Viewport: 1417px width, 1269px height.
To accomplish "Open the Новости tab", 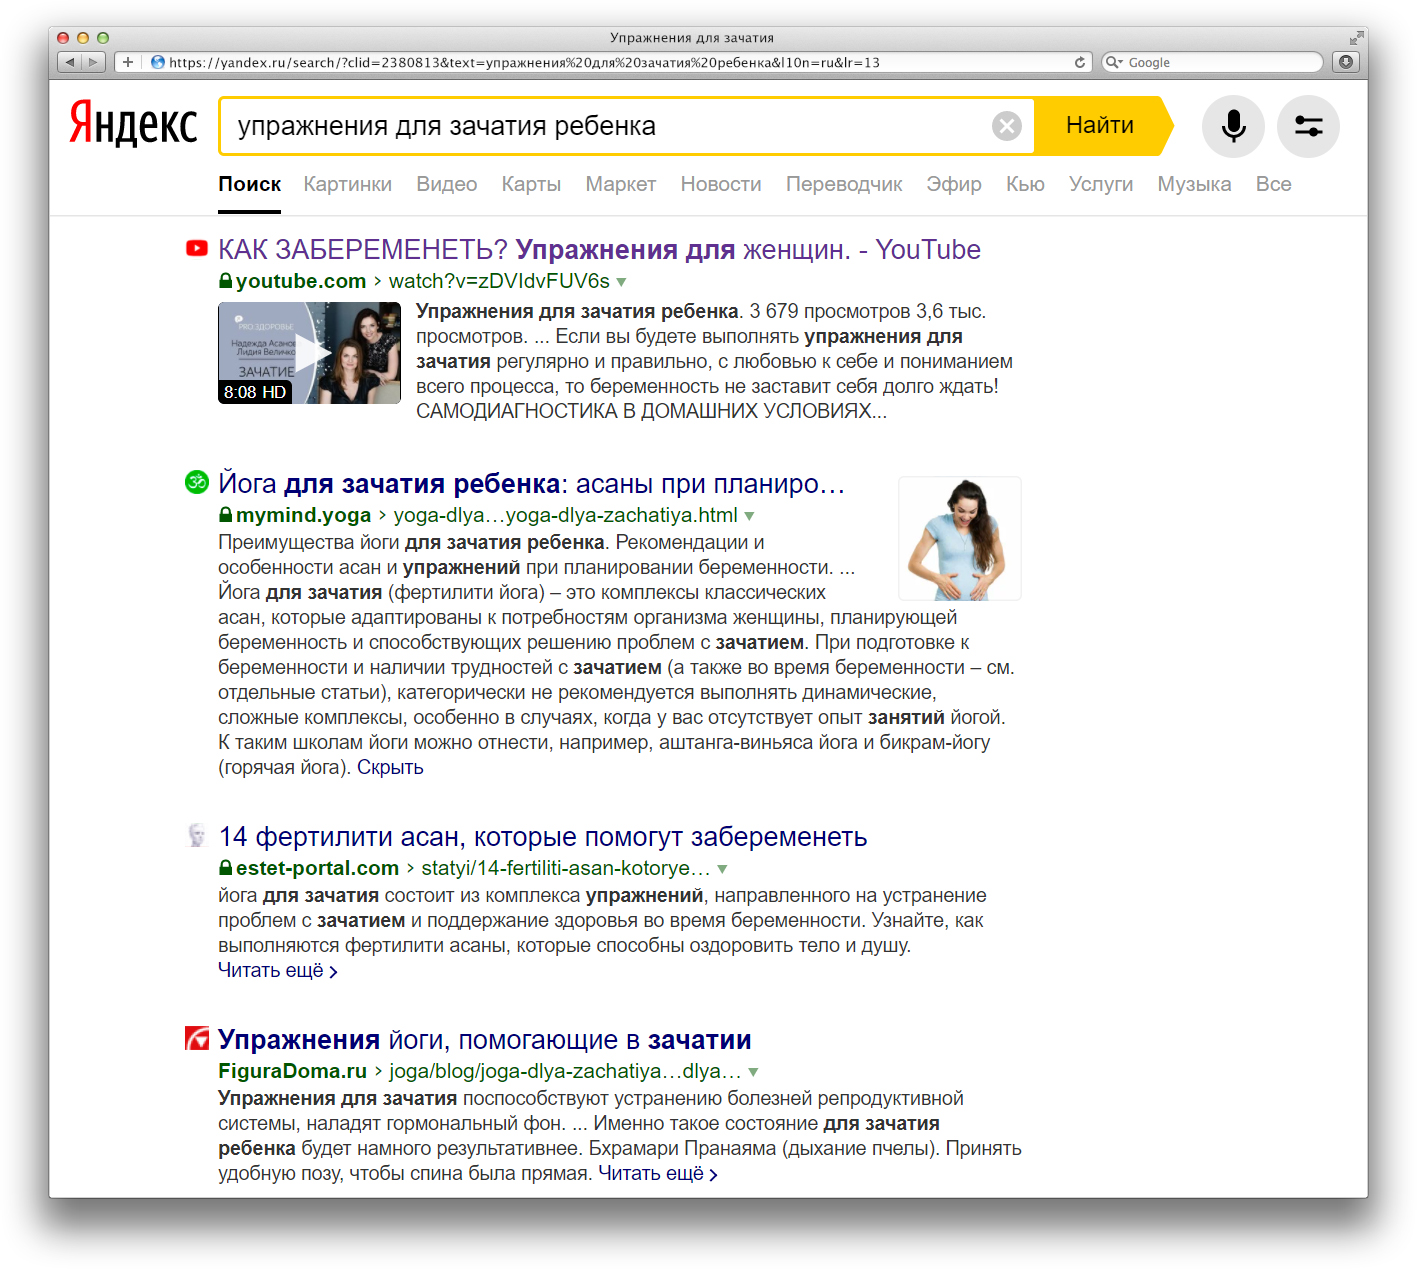I will click(x=721, y=184).
